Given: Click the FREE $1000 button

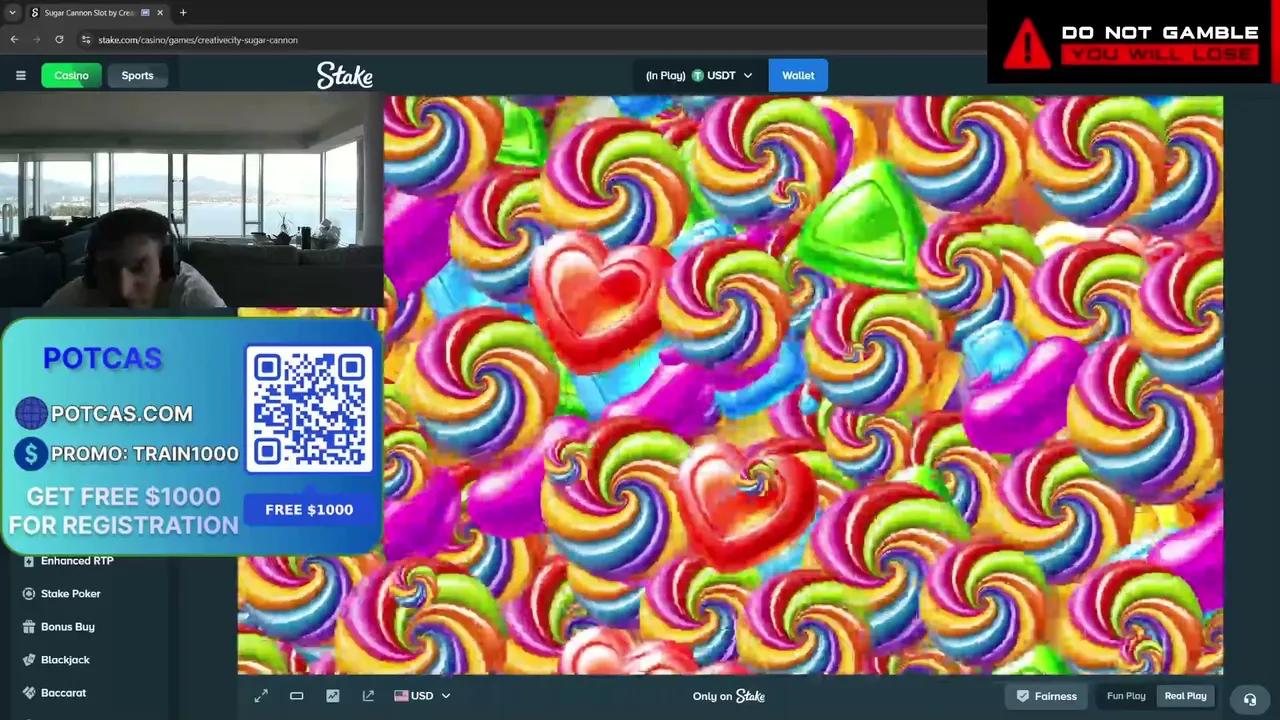Looking at the screenshot, I should [309, 510].
